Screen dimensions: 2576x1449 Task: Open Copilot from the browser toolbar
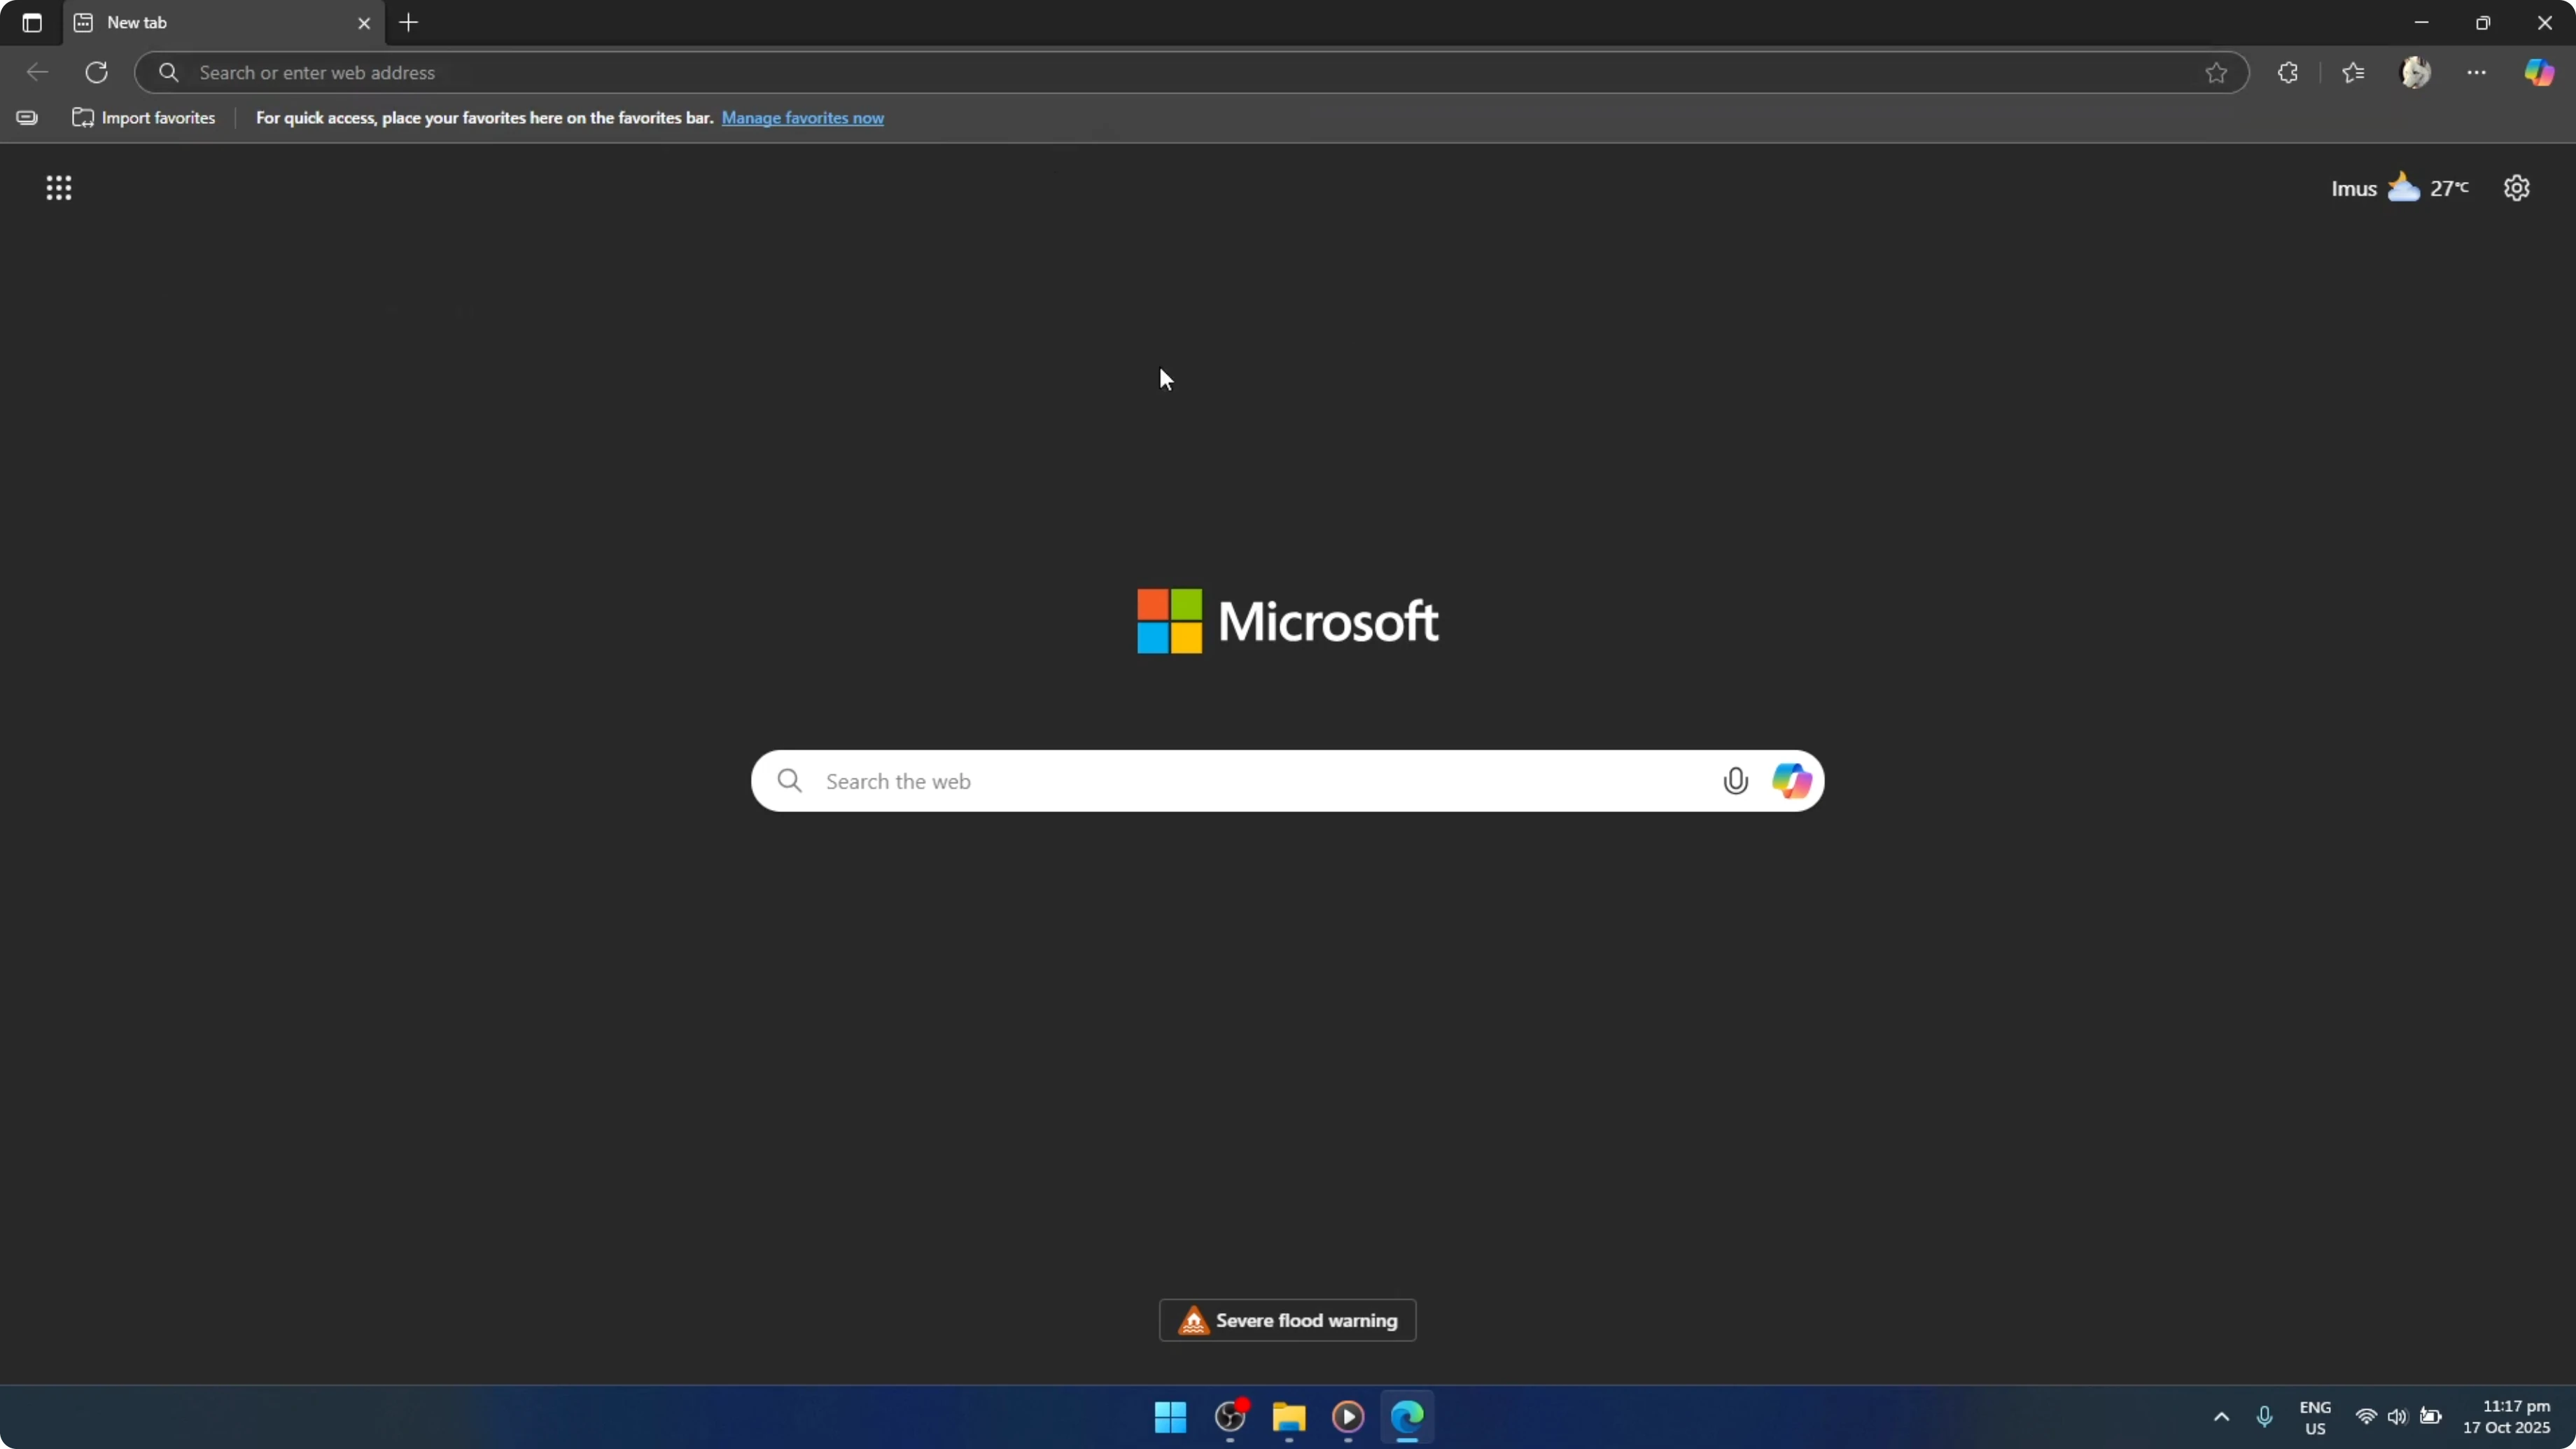pyautogui.click(x=2540, y=72)
